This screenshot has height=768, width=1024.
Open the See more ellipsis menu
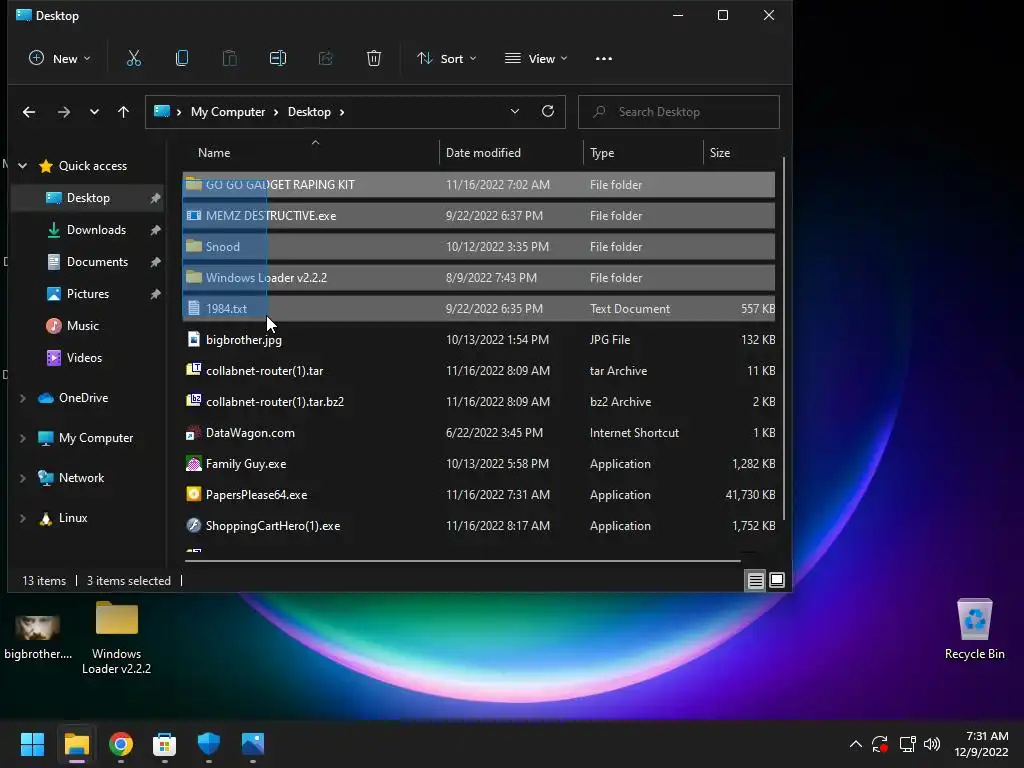pos(604,59)
